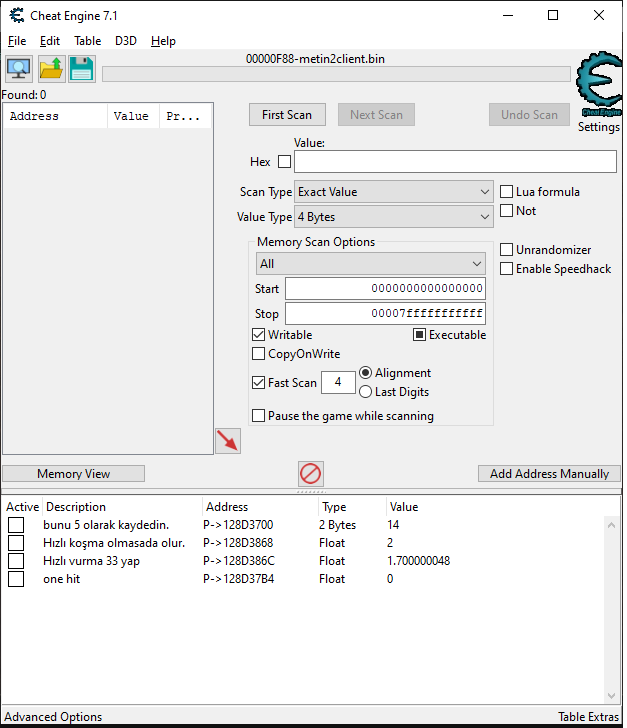The height and width of the screenshot is (728, 627).
Task: Copy selected addresses with red arrow icon
Action: coord(228,441)
